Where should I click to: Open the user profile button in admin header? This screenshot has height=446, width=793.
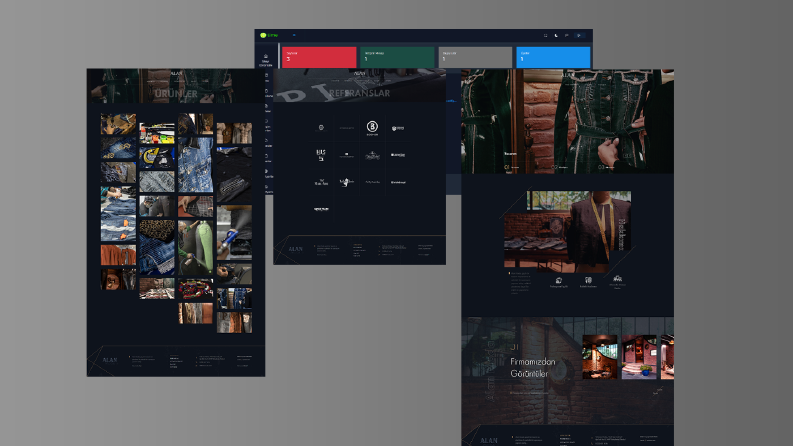tap(580, 35)
